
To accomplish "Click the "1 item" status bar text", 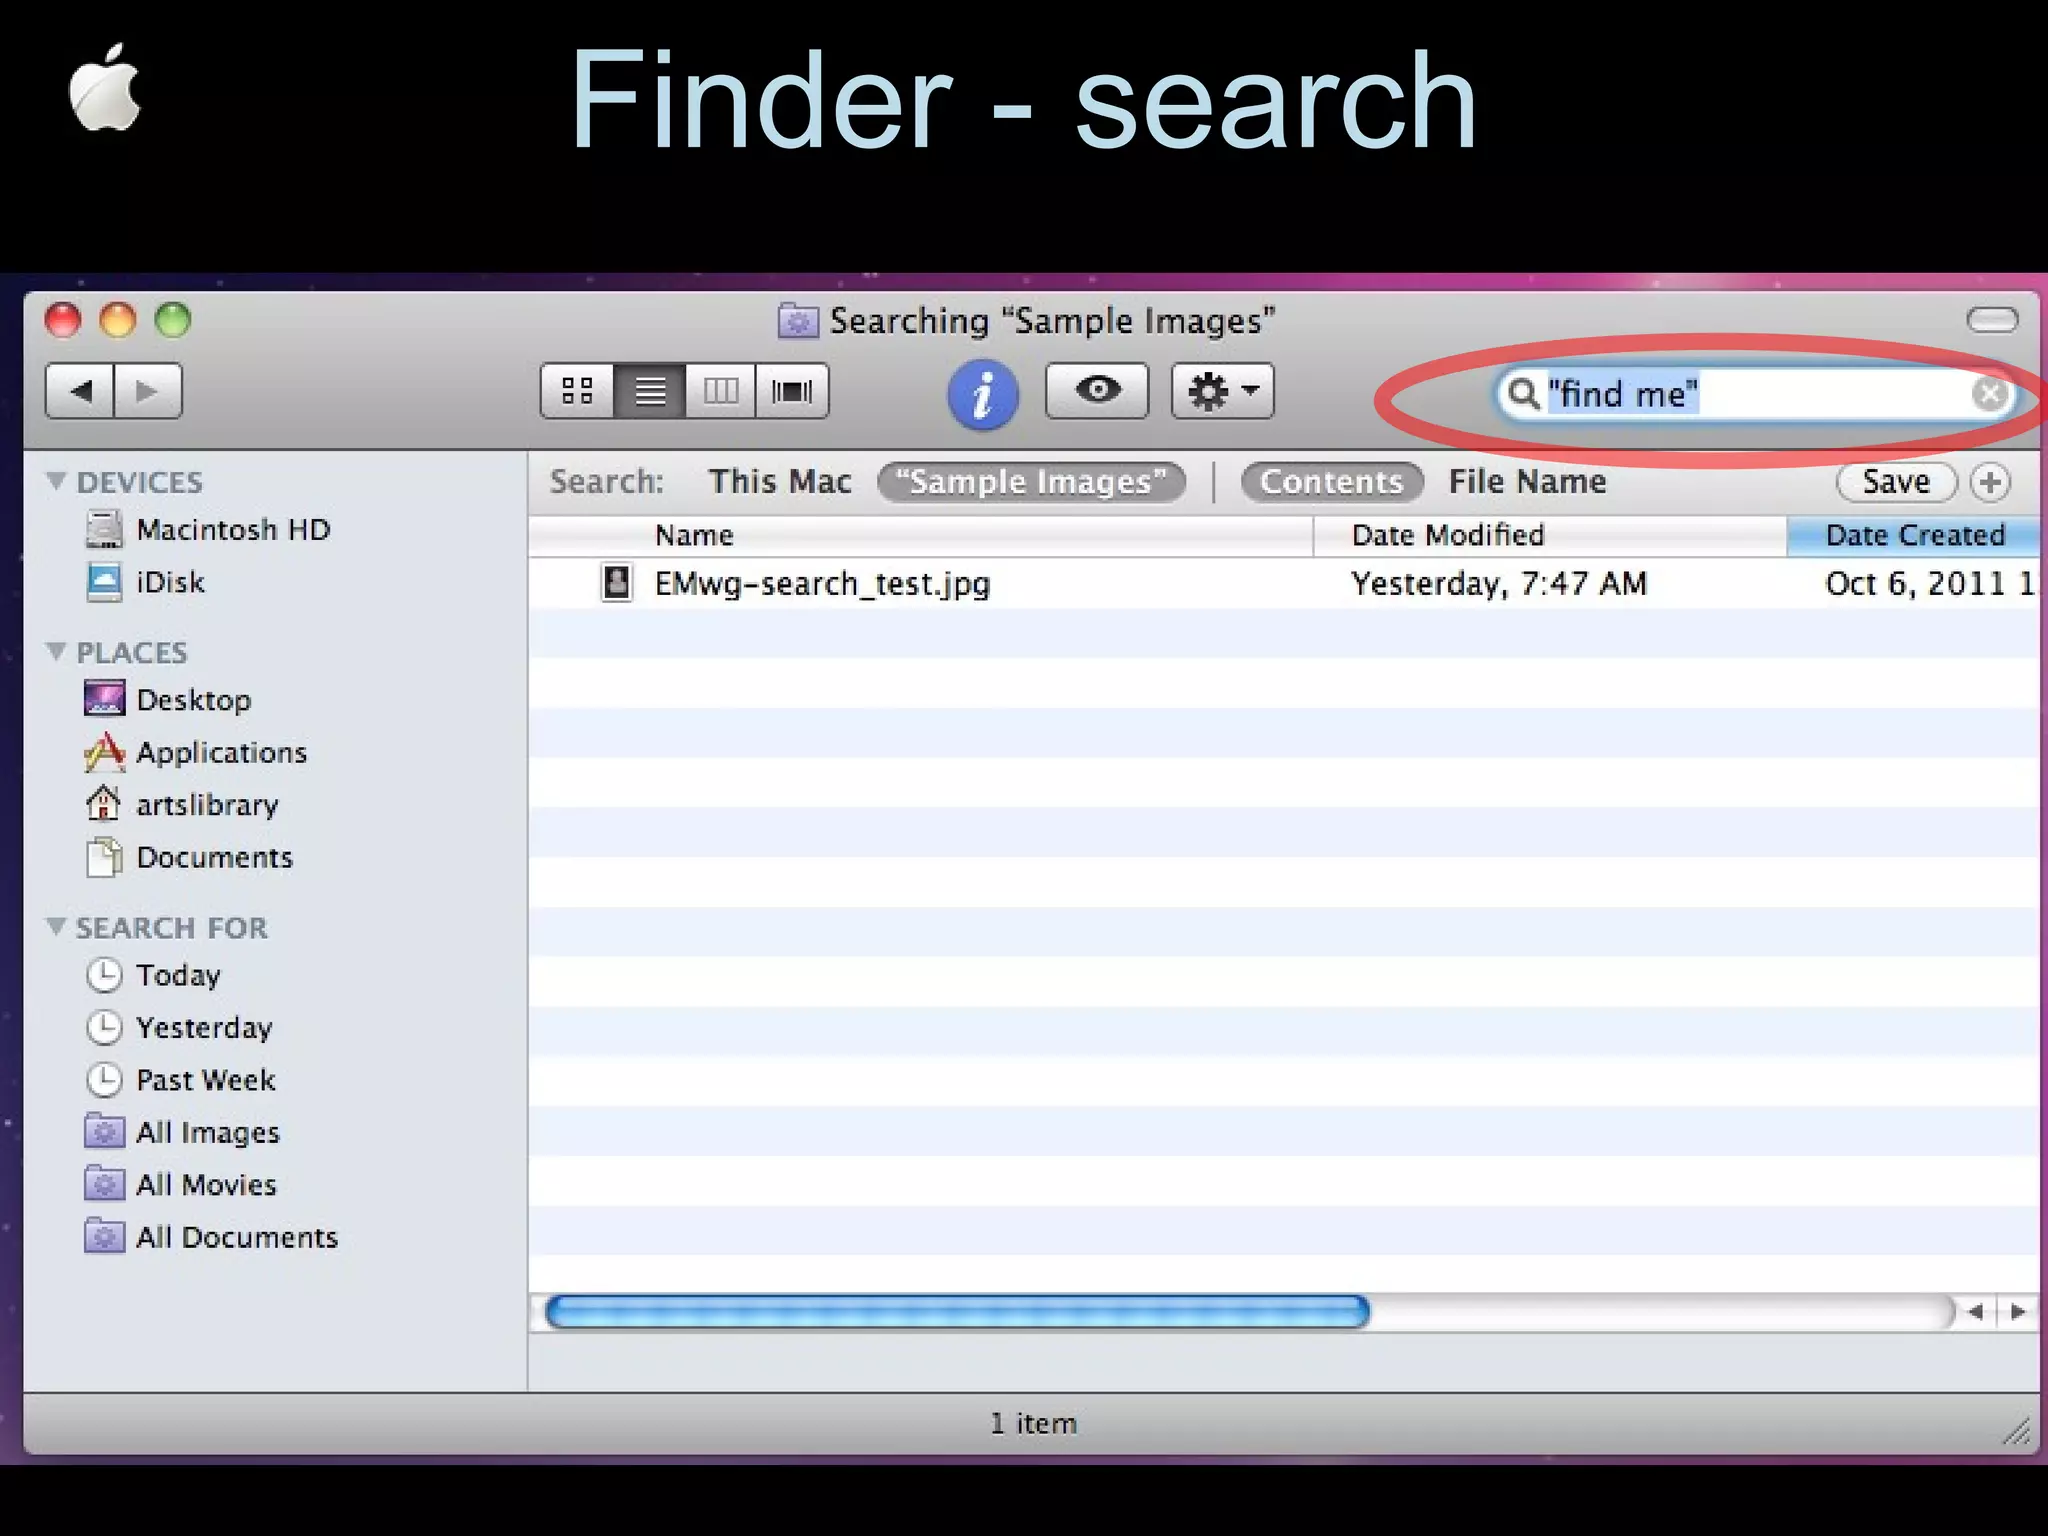I will coord(1033,1423).
